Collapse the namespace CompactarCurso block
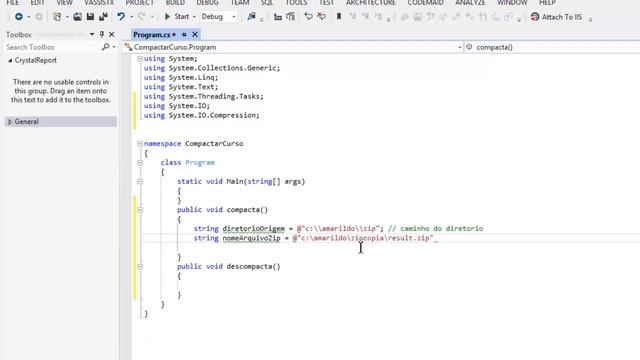This screenshot has width=640, height=360. pos(140,144)
